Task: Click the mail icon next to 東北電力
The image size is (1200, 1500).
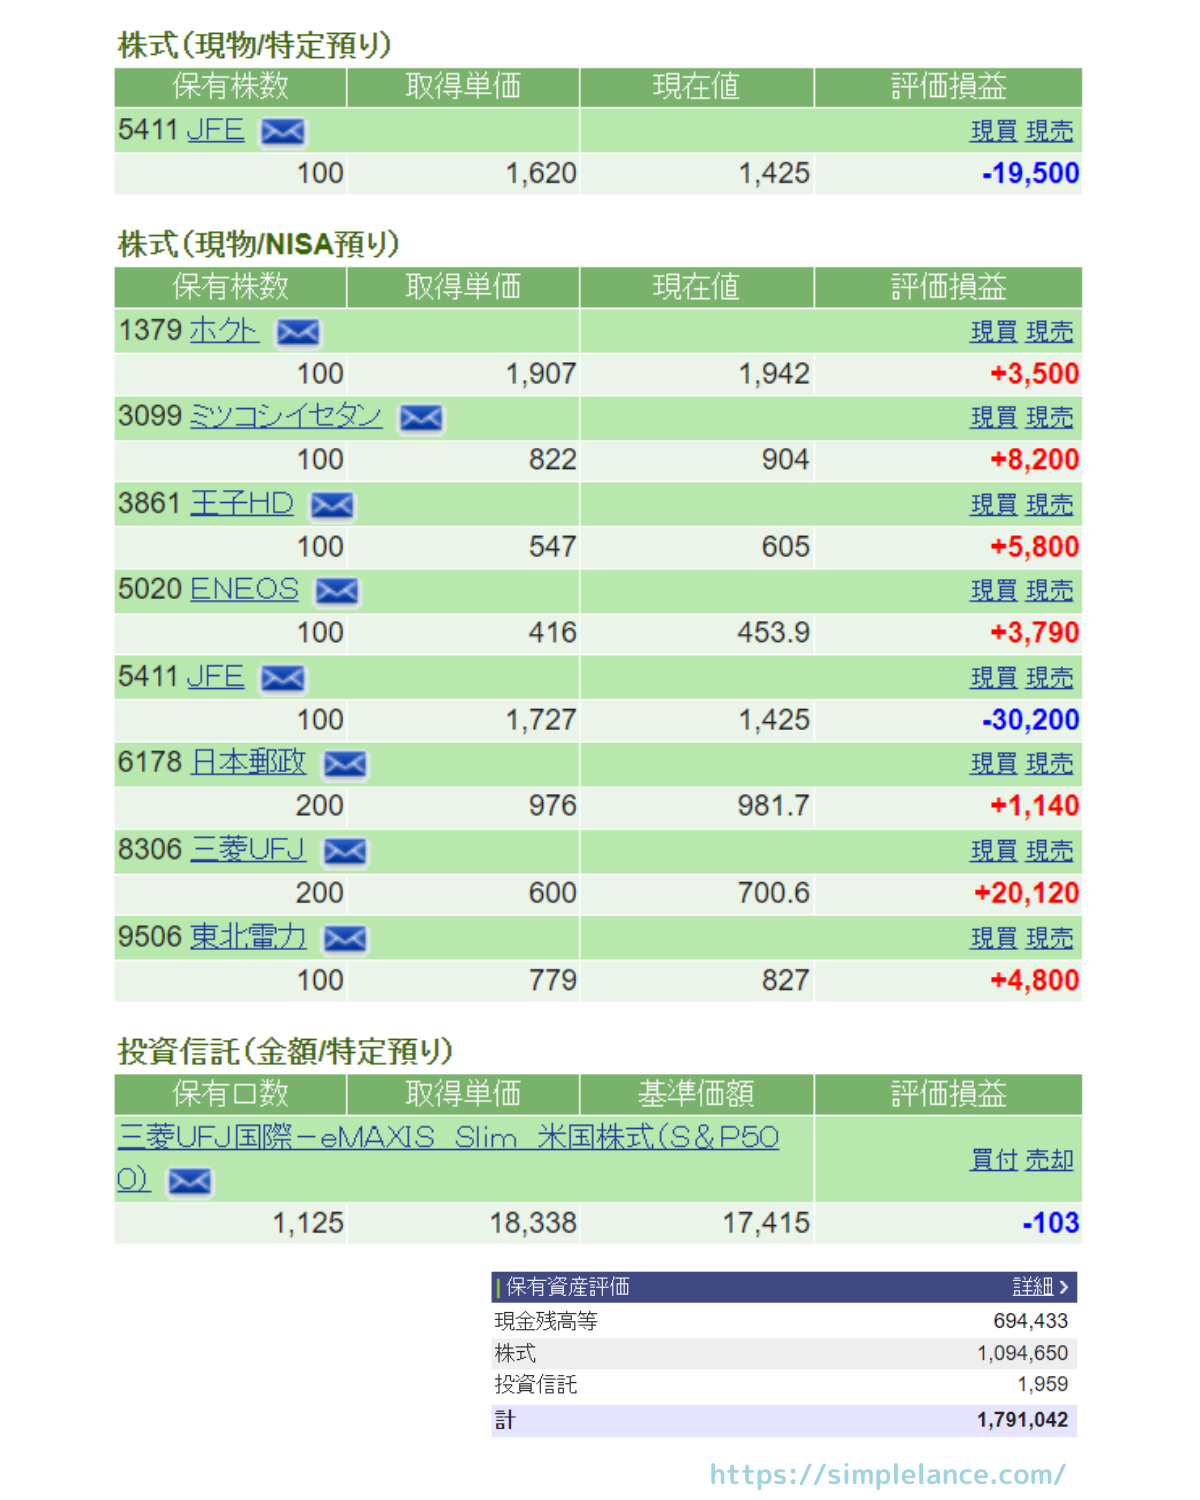Action: click(345, 939)
